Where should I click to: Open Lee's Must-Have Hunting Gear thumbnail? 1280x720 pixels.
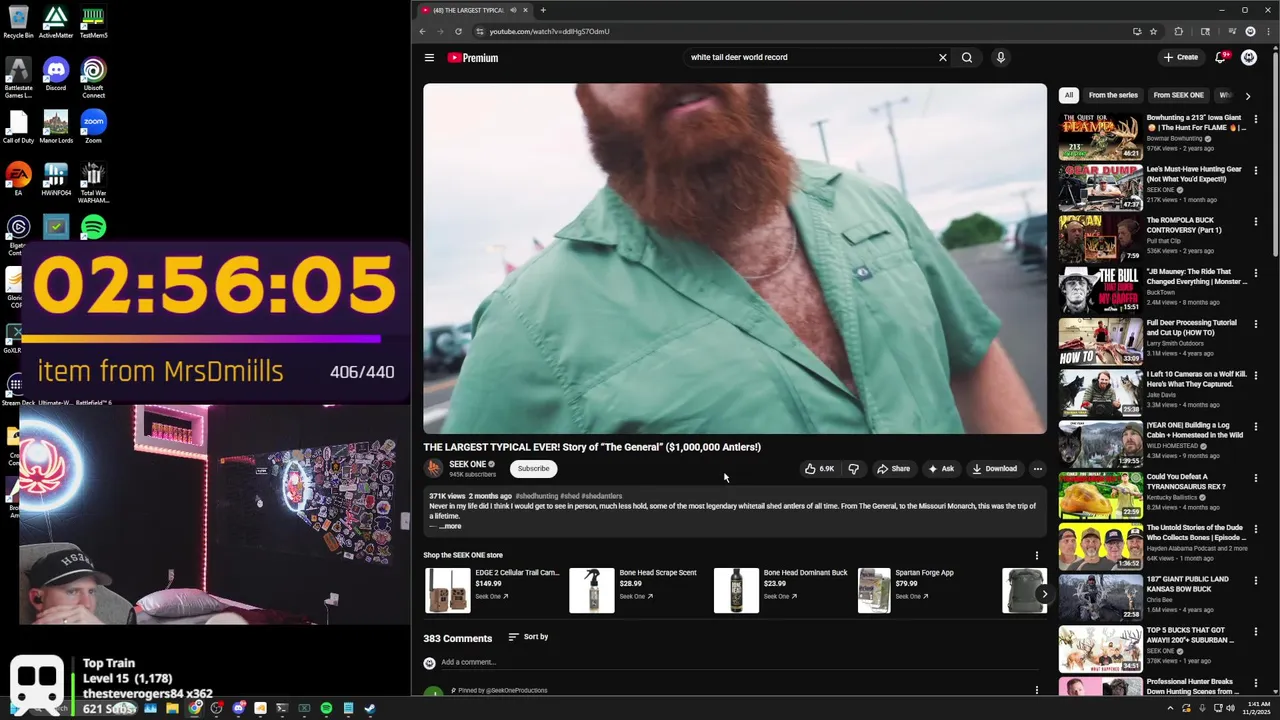click(1100, 186)
